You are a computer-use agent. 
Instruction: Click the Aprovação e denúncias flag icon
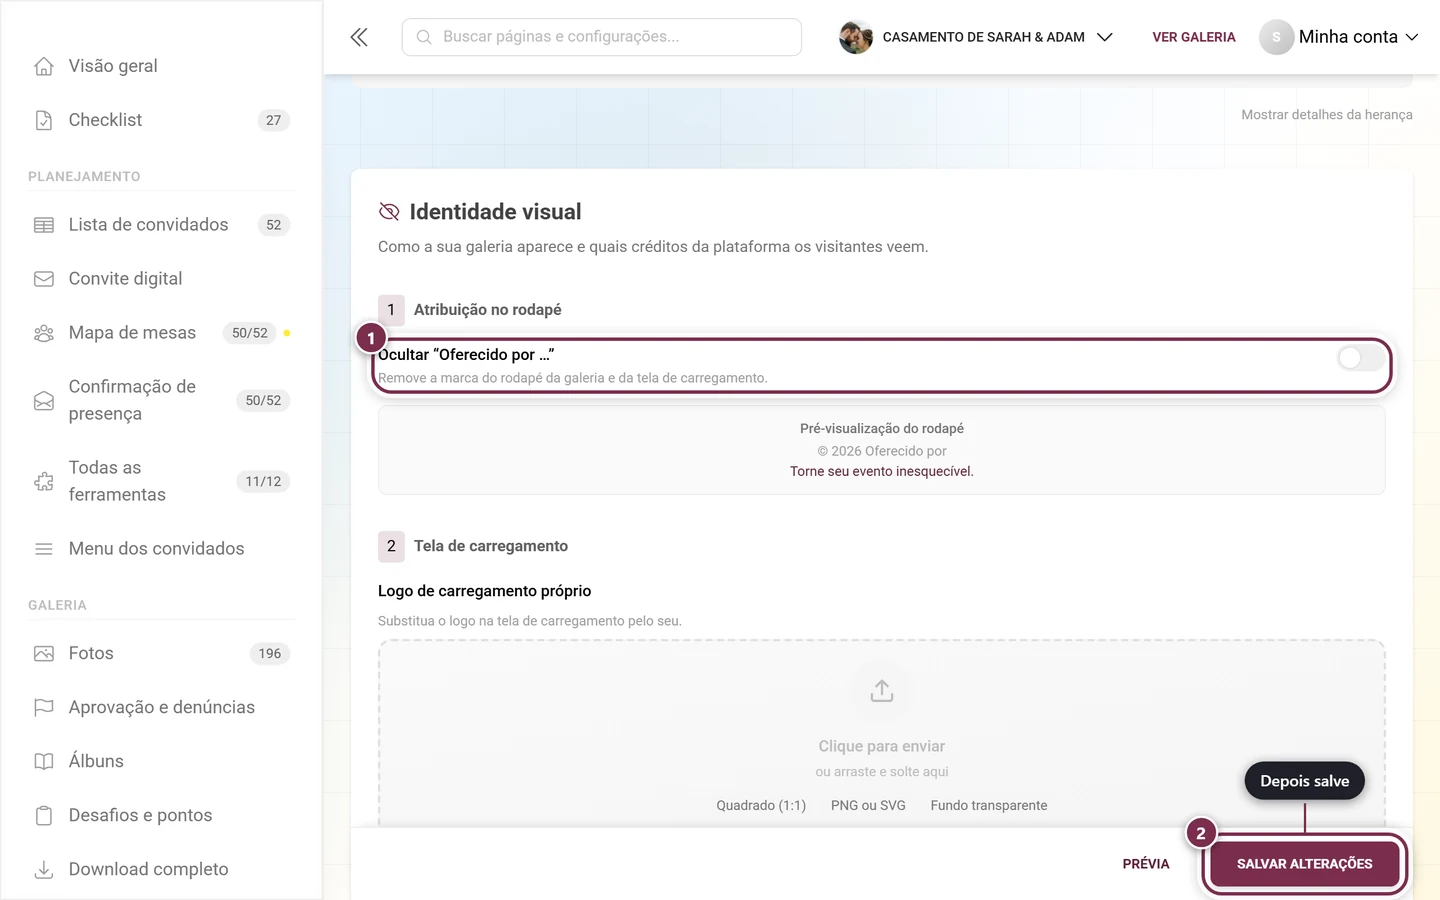click(x=44, y=707)
